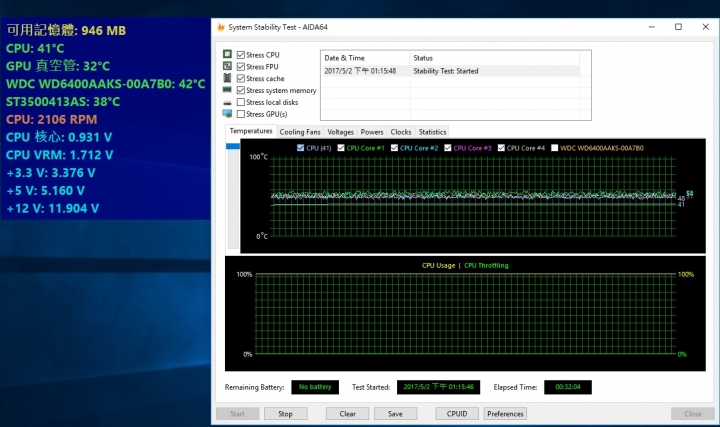
Task: Click the No battery indicator field
Action: pyautogui.click(x=315, y=387)
